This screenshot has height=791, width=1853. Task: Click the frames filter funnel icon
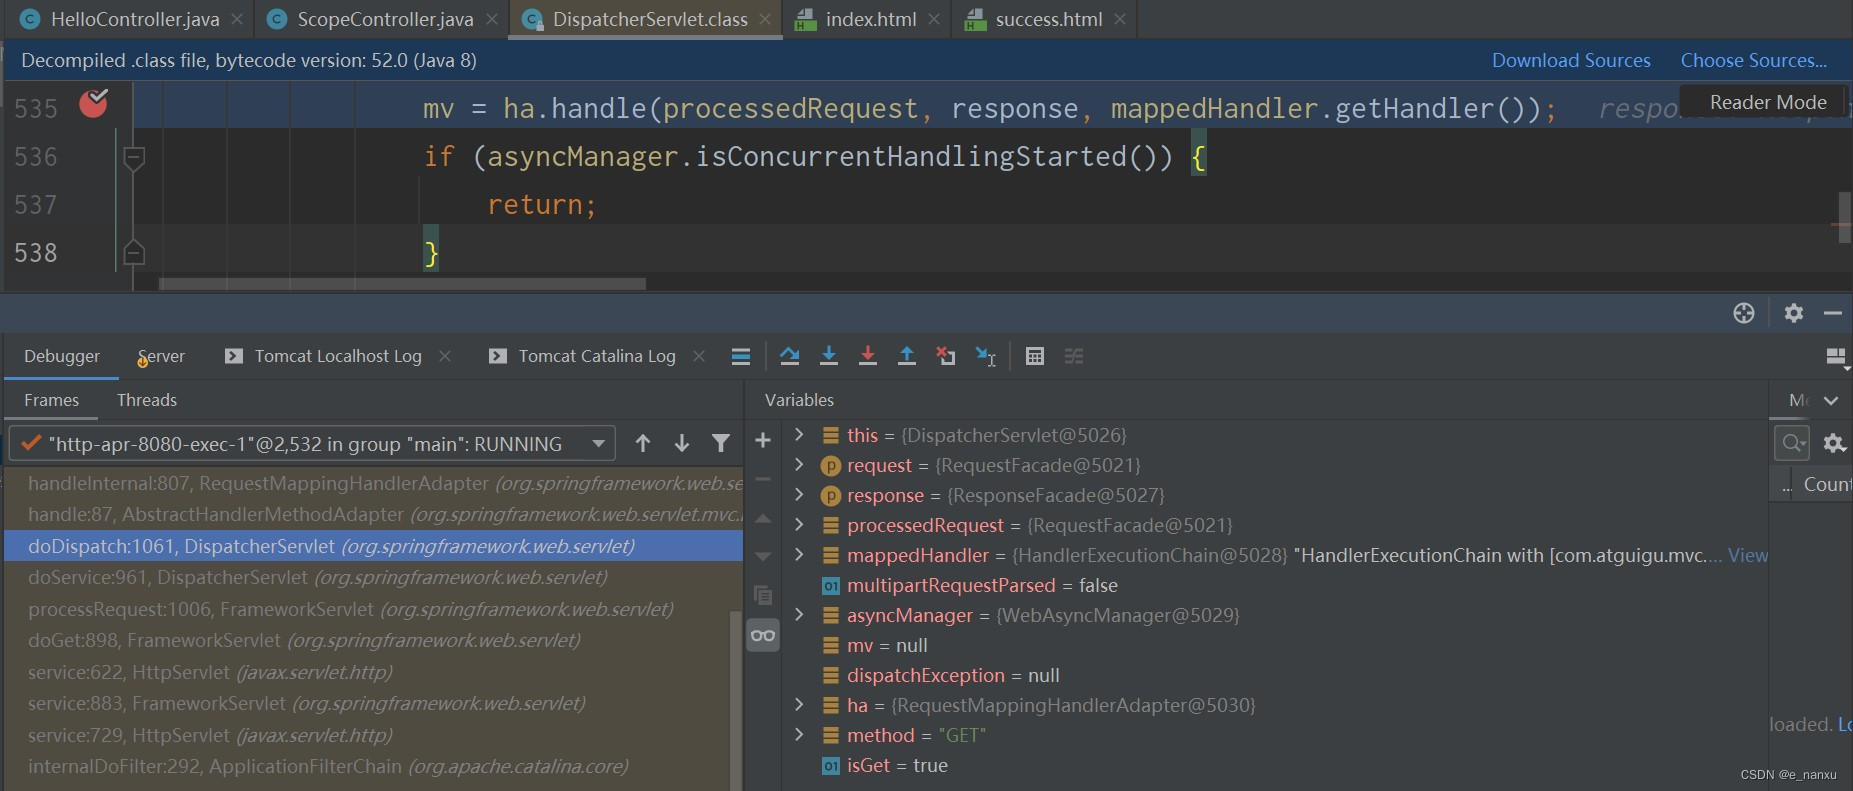(721, 443)
